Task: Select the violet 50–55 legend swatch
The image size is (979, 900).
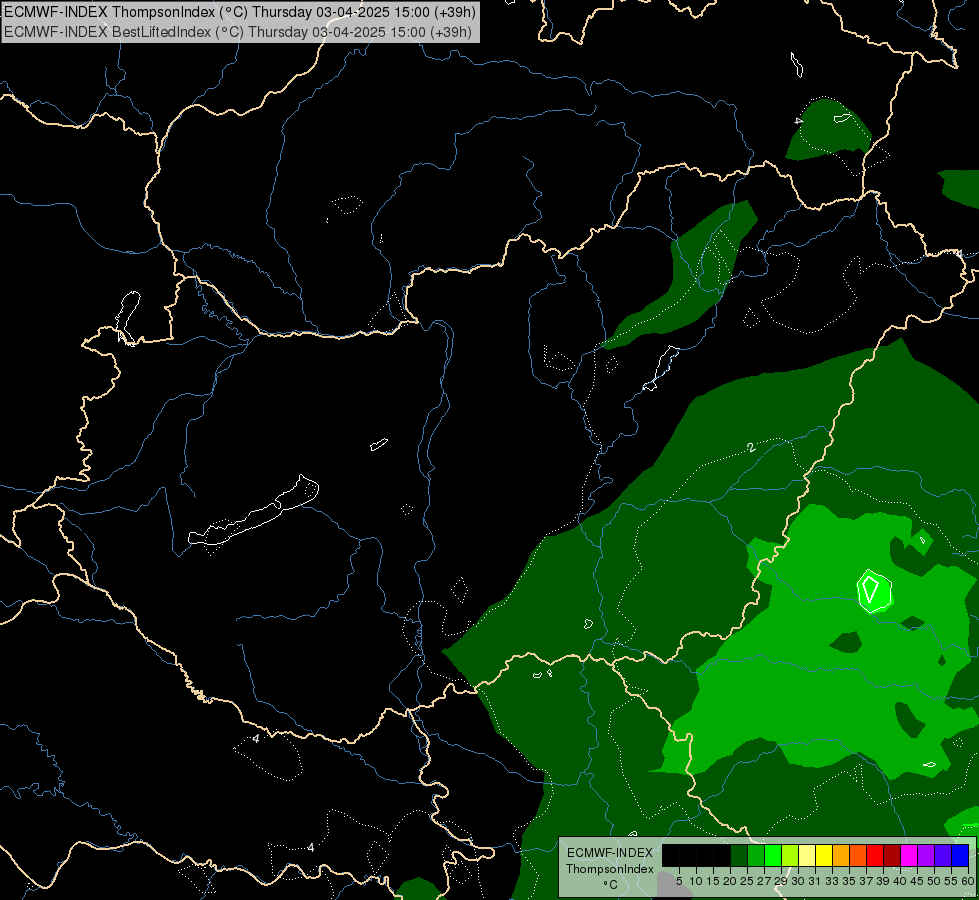Action: tap(943, 855)
